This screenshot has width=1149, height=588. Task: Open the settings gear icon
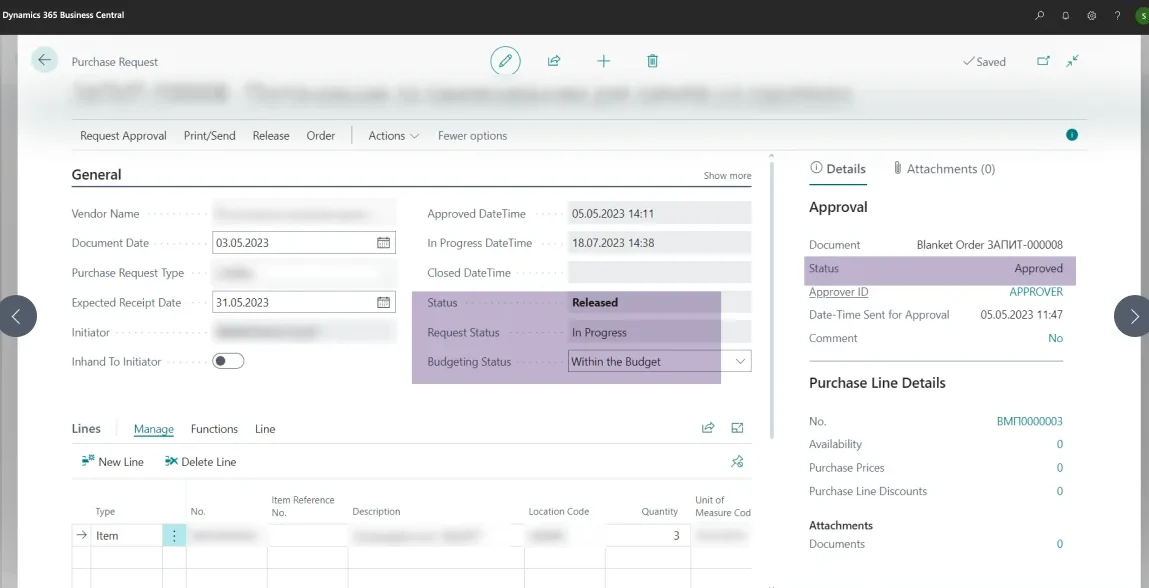pos(1092,16)
